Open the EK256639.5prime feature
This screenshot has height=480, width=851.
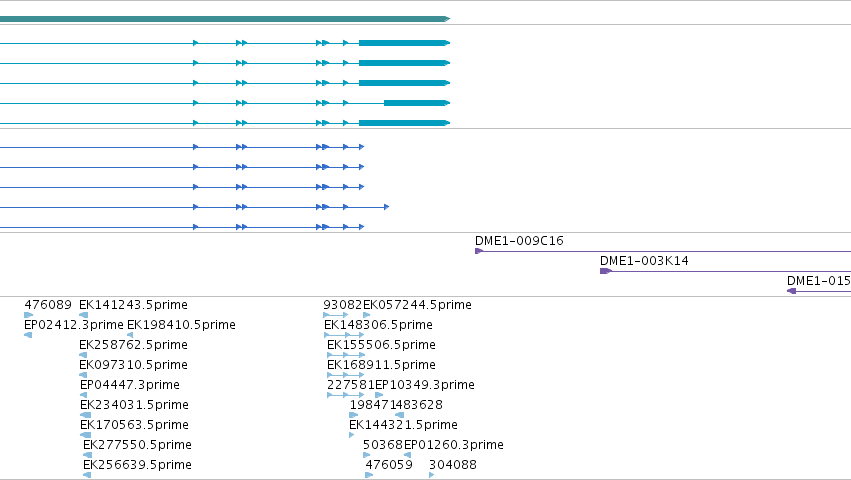[137, 465]
